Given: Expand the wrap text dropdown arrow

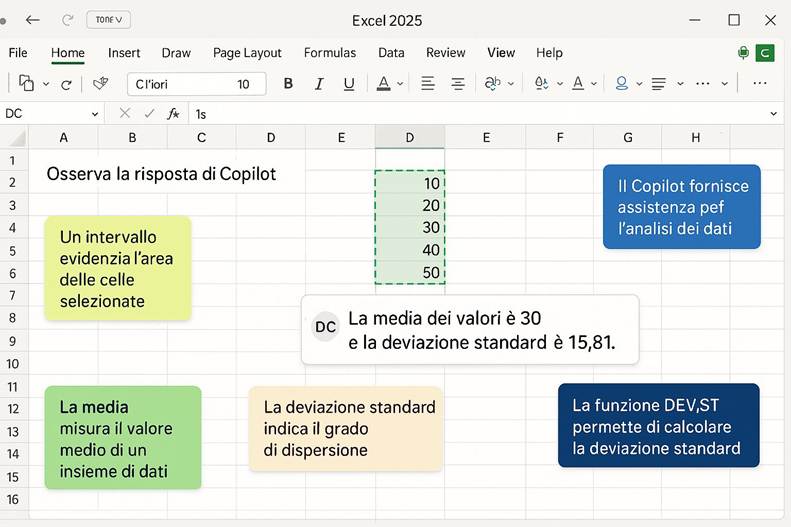Looking at the screenshot, I should click(x=511, y=84).
